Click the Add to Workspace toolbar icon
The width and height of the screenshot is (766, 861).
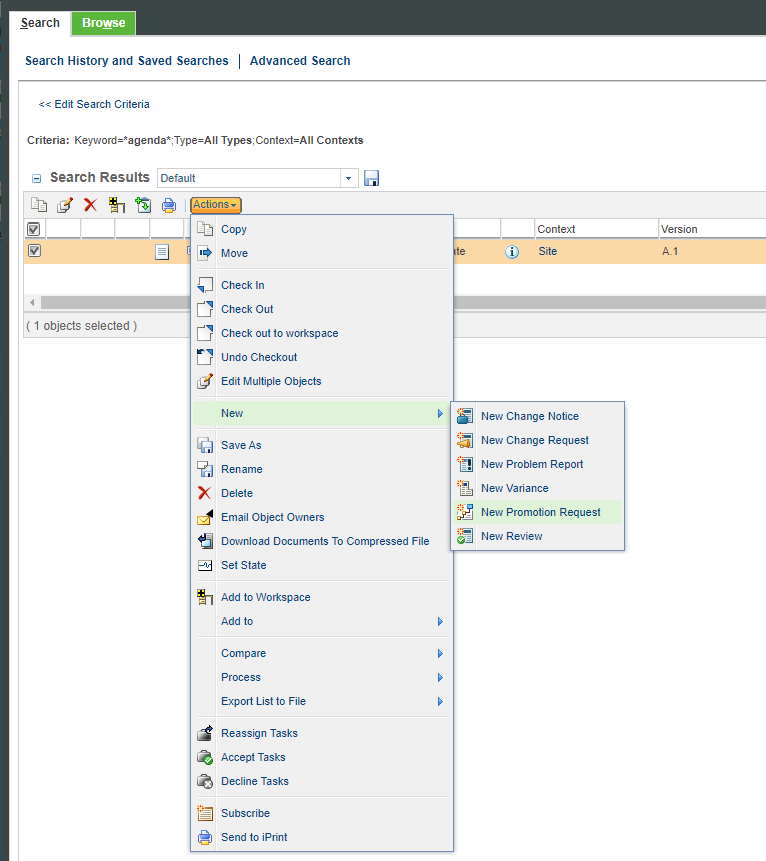pyautogui.click(x=117, y=205)
